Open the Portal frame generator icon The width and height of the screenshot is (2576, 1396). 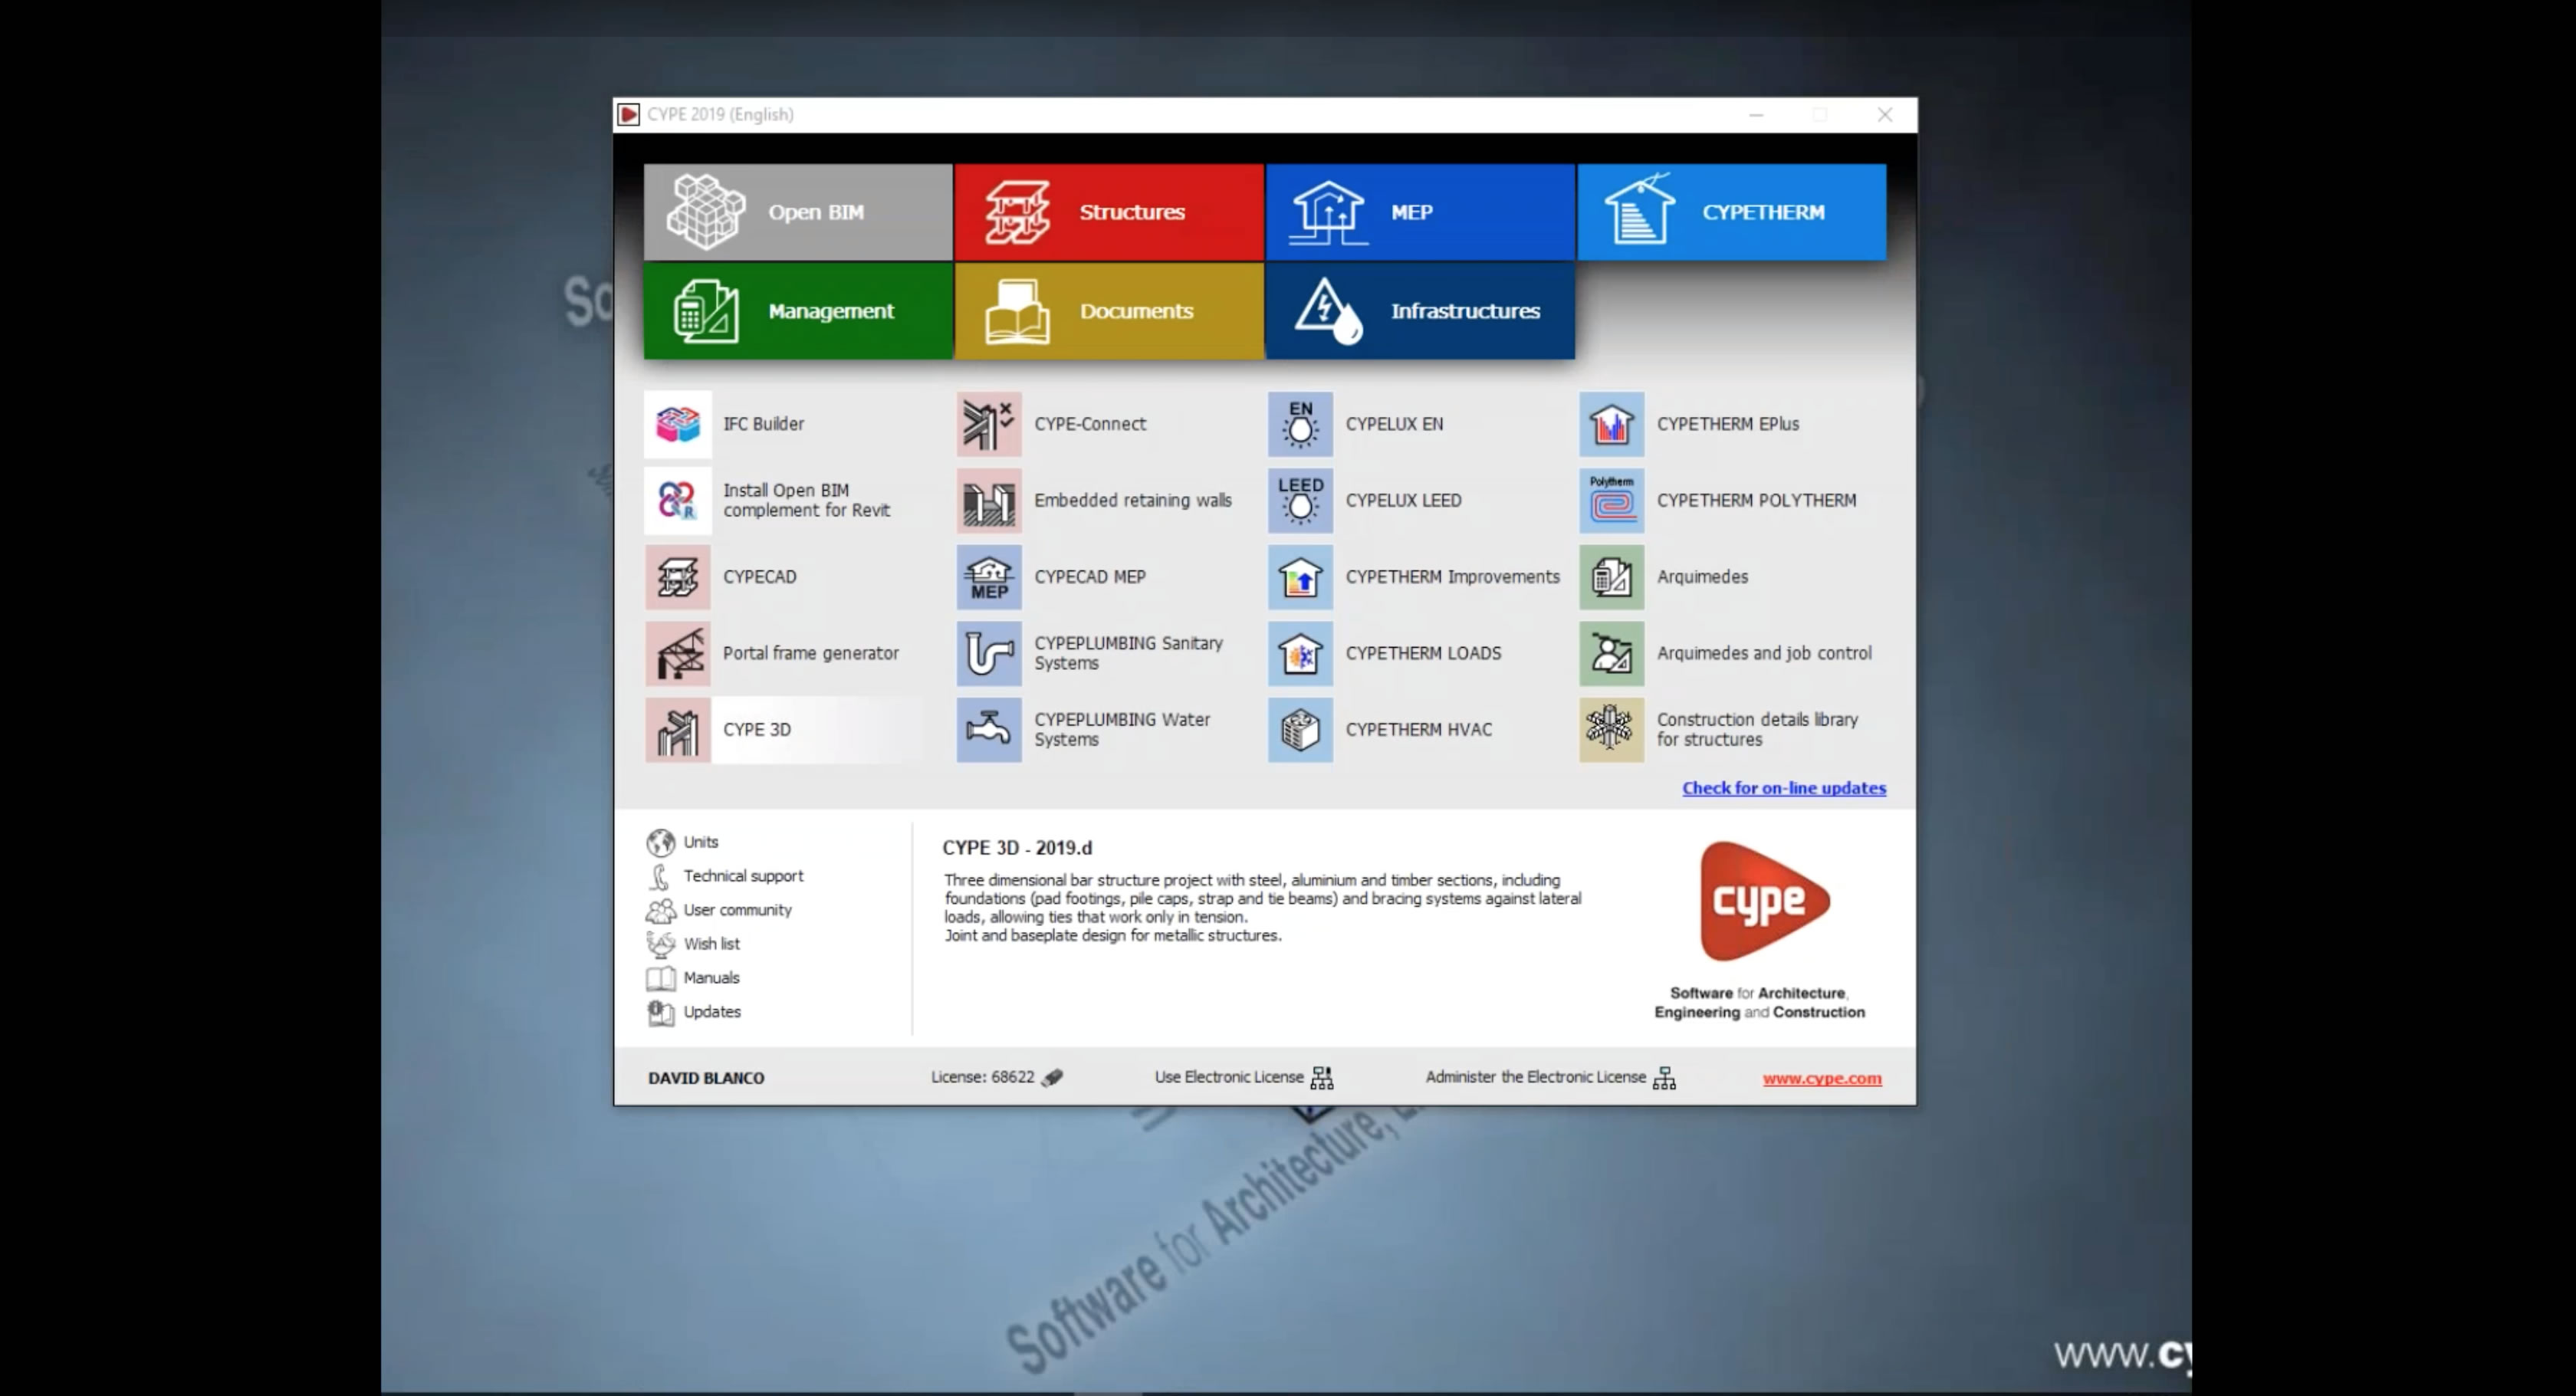point(677,653)
